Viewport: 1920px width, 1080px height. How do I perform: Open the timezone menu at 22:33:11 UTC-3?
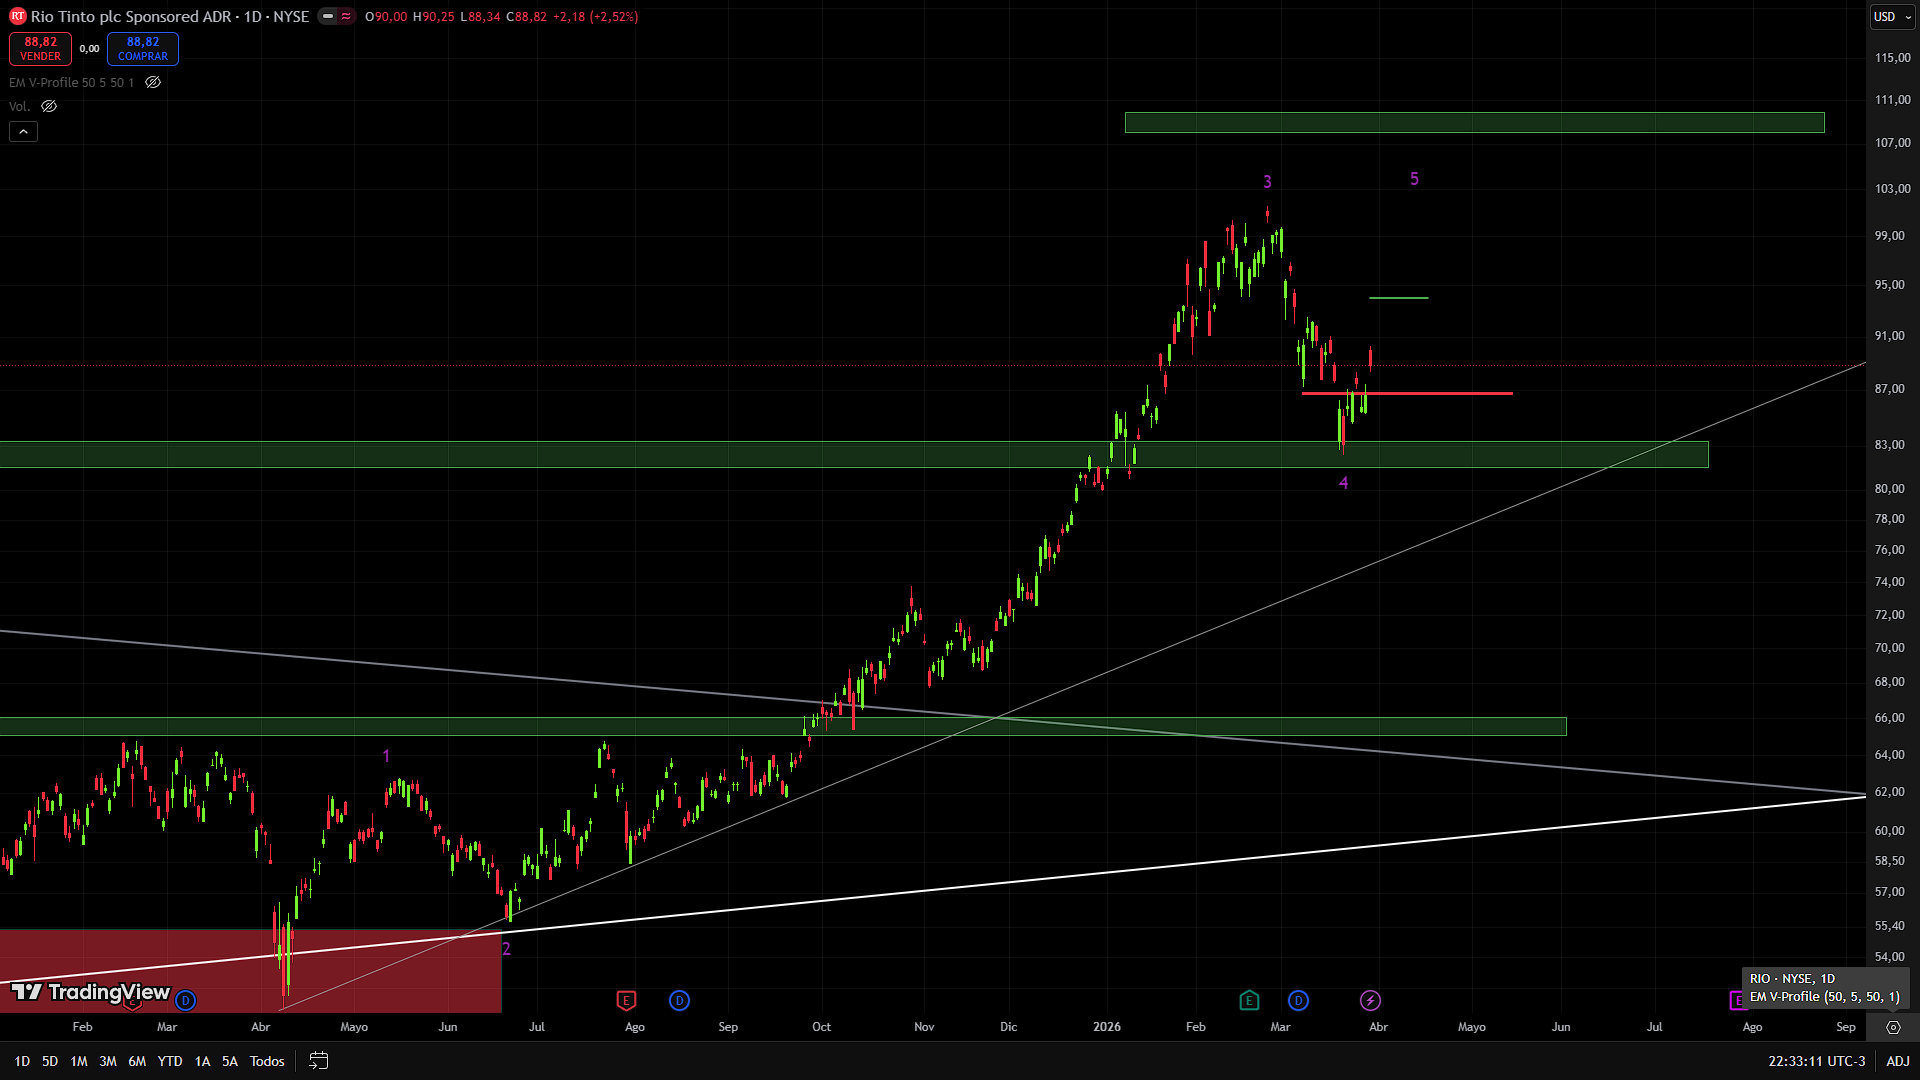1816,1061
